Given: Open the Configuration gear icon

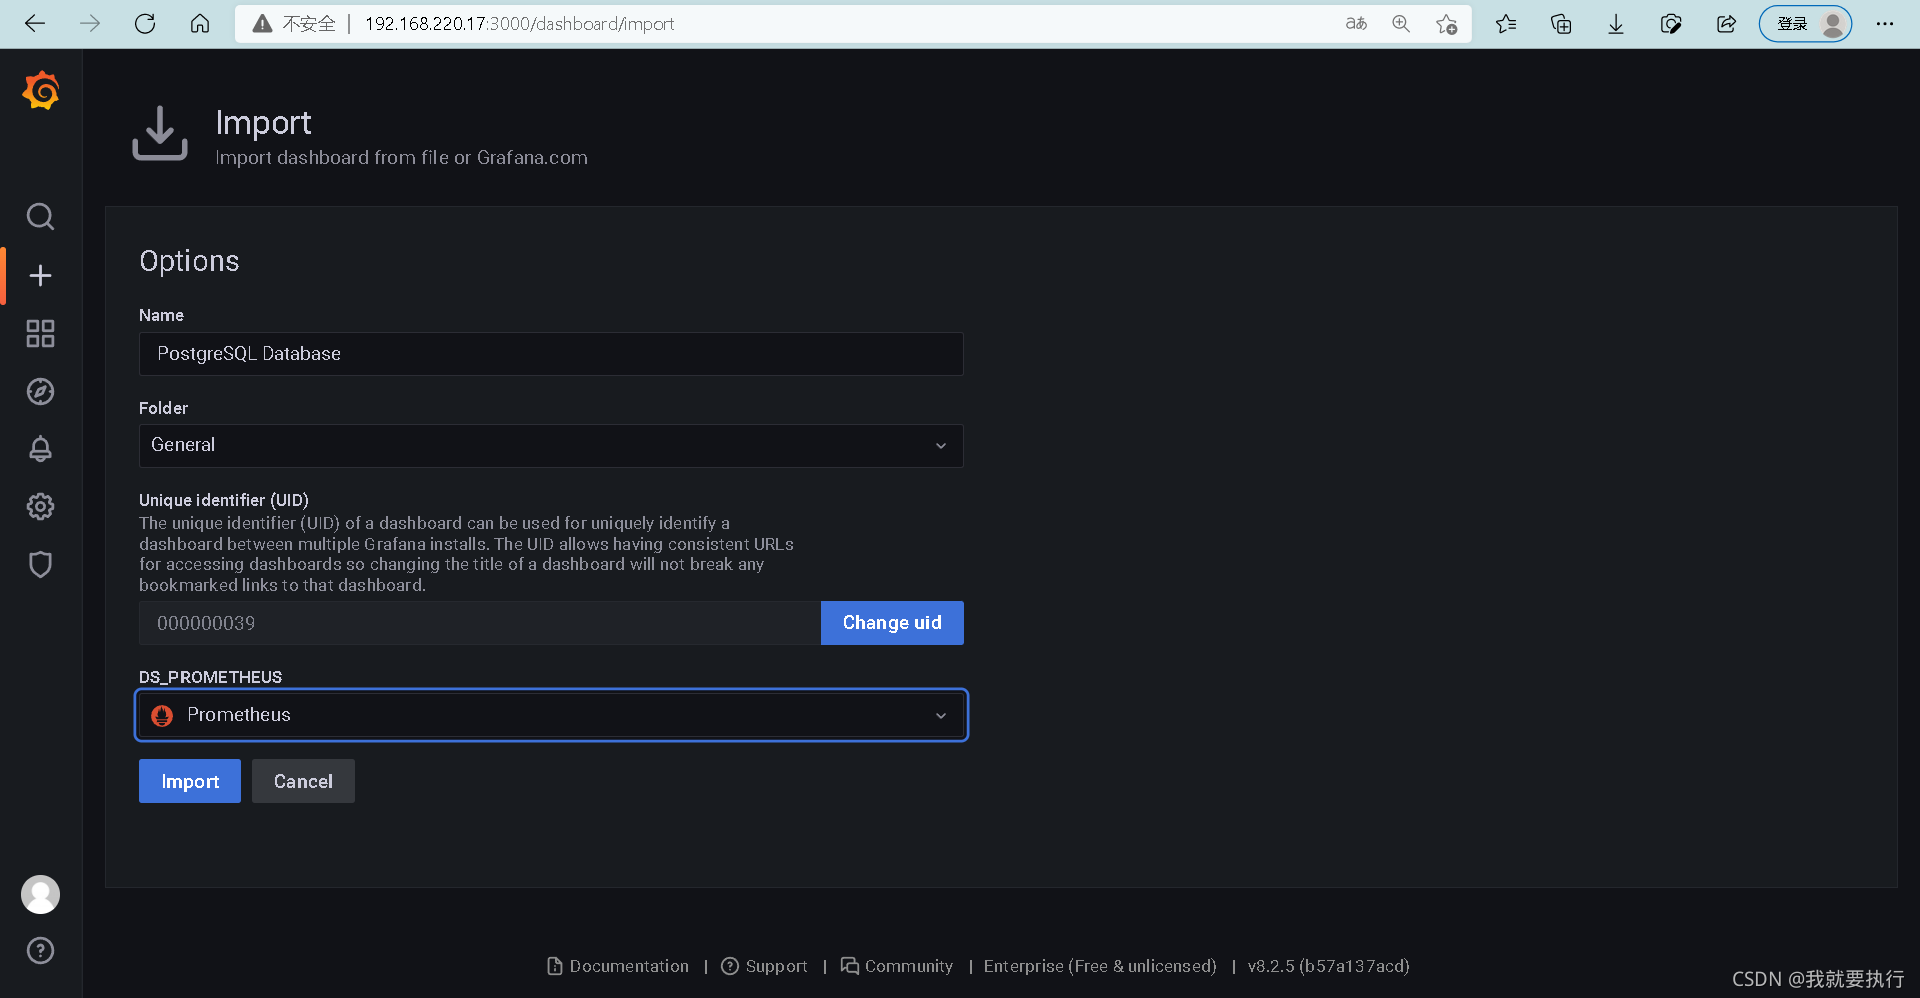Looking at the screenshot, I should coord(40,506).
